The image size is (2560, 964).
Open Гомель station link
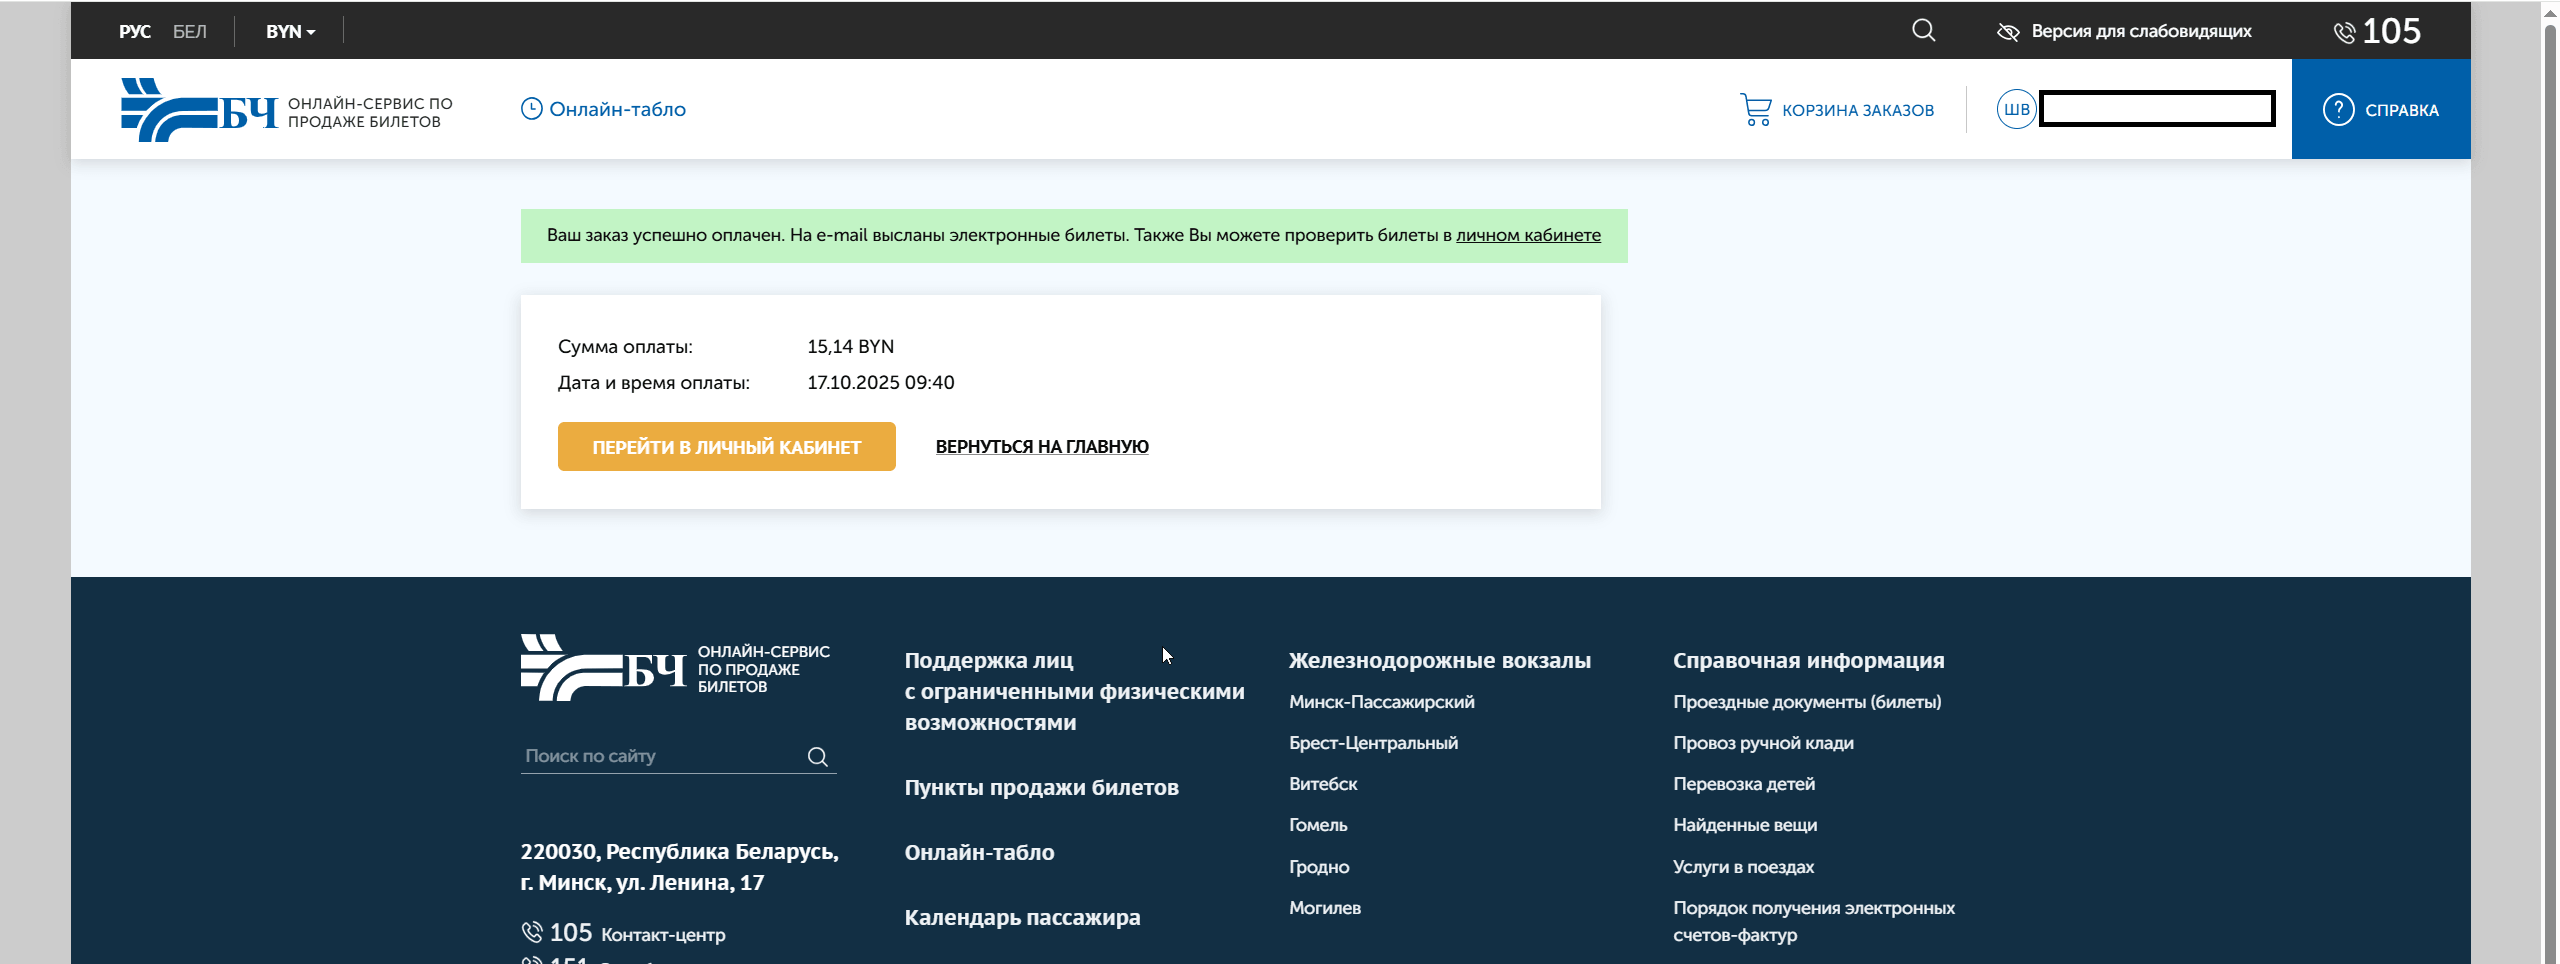[1318, 825]
